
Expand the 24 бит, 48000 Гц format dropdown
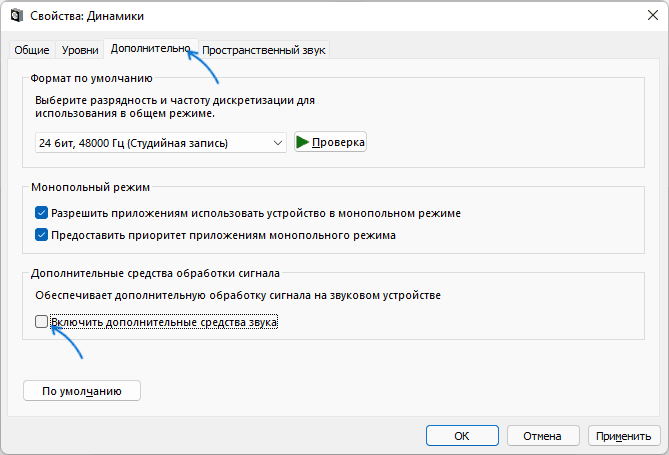pos(160,143)
